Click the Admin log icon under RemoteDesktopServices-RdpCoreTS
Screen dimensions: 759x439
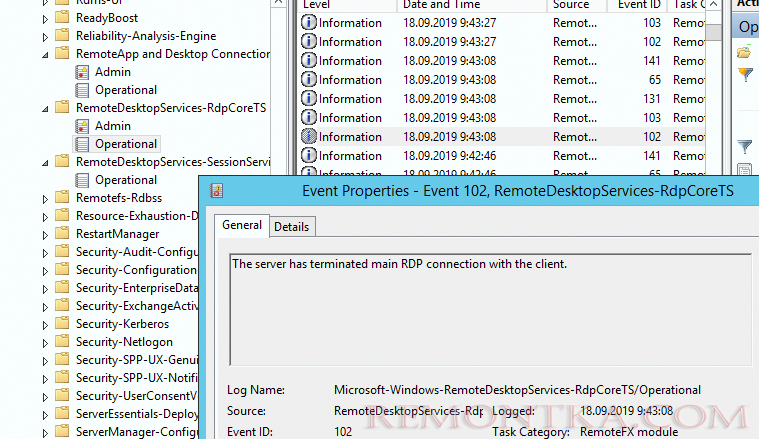82,126
